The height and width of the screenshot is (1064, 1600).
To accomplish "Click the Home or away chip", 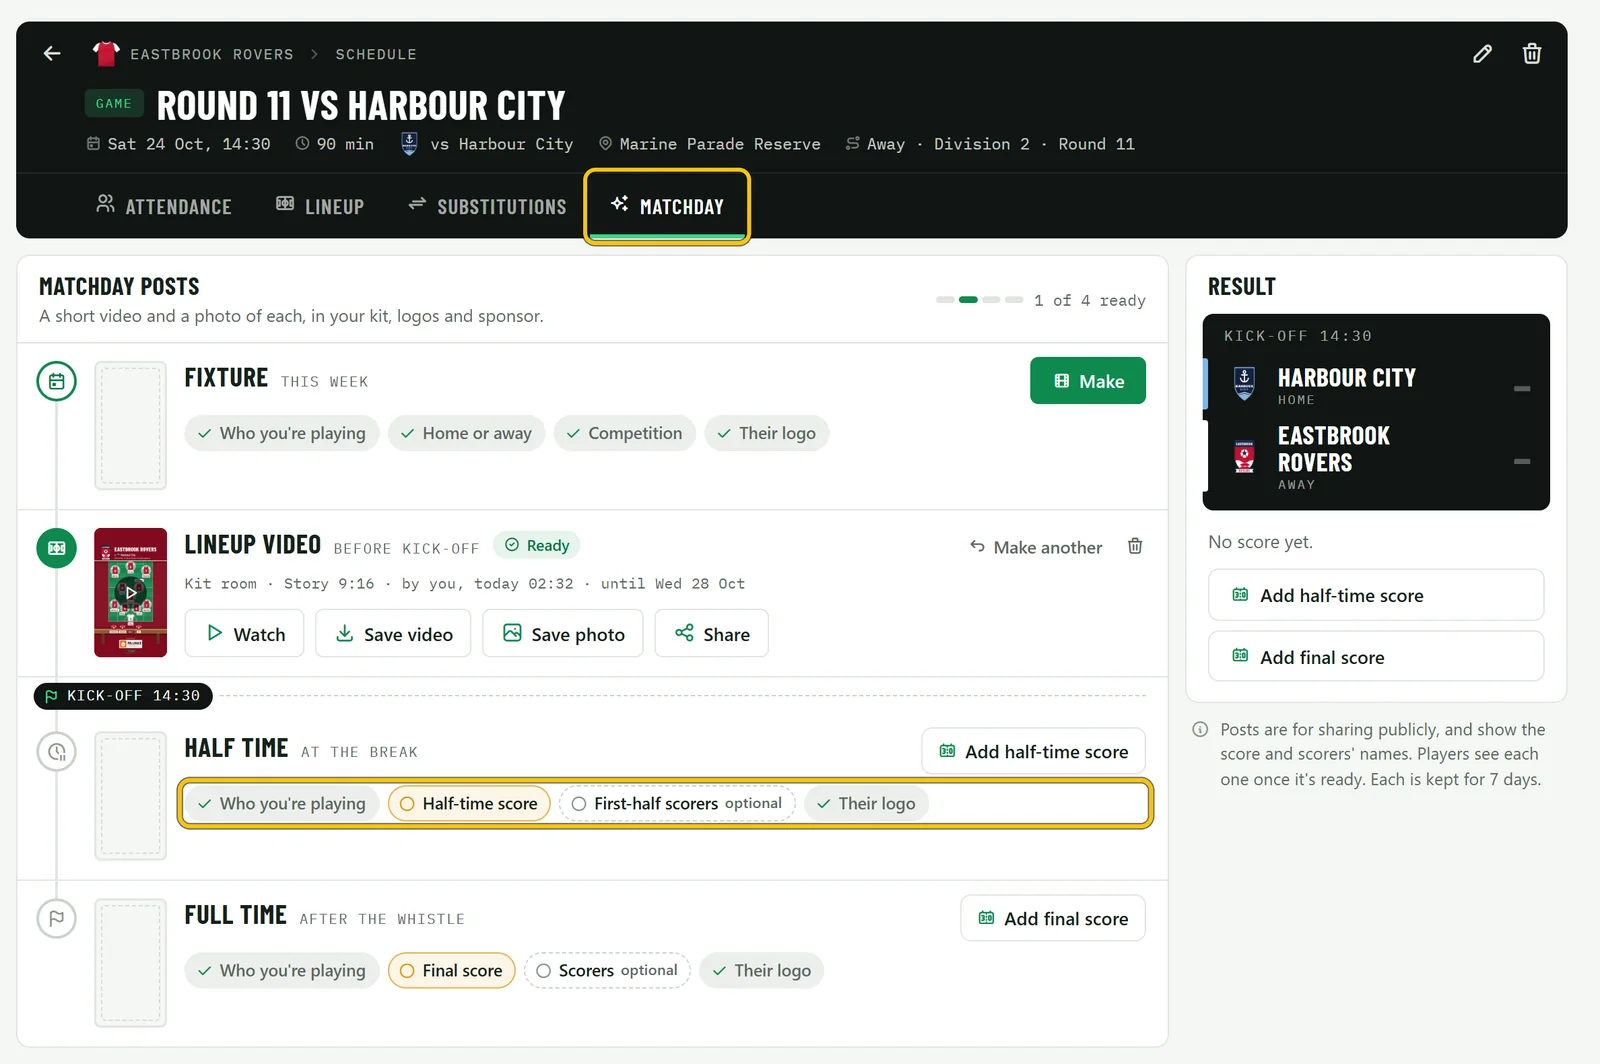I will [466, 433].
